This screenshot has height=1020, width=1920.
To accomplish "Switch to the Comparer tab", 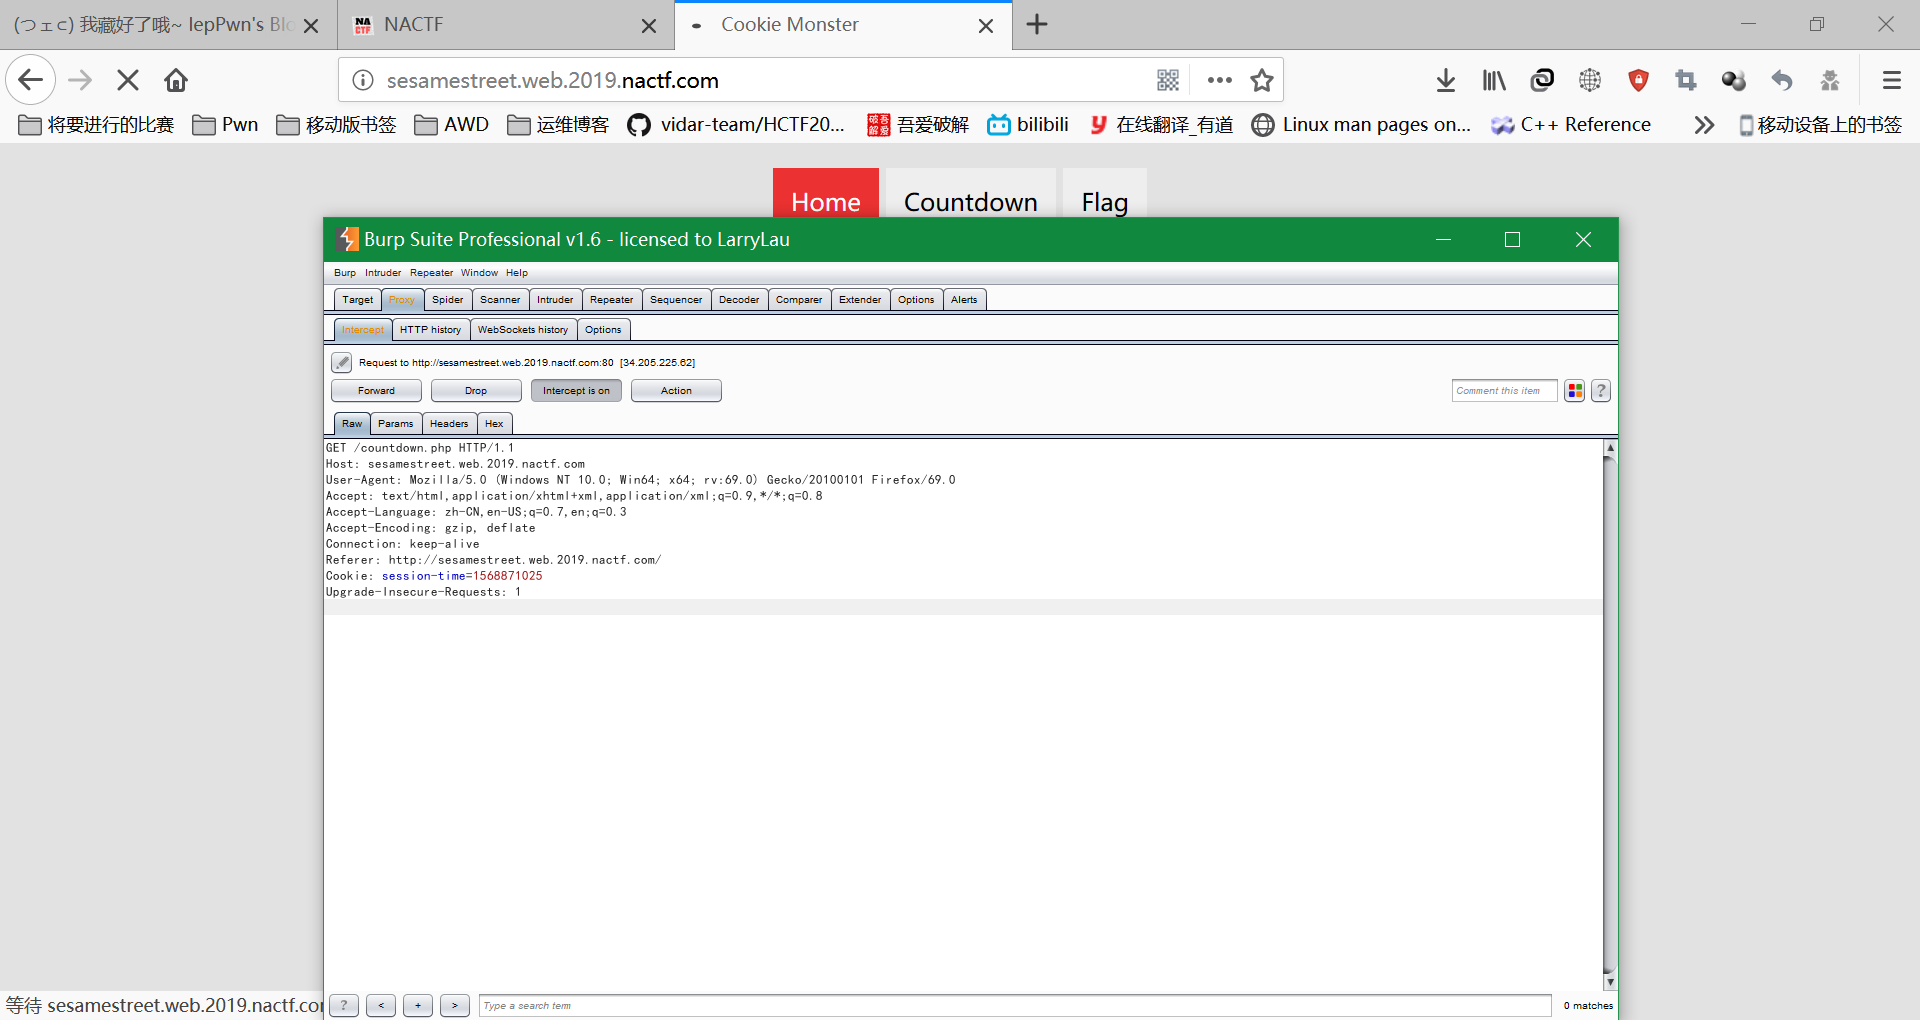I will pyautogui.click(x=799, y=300).
